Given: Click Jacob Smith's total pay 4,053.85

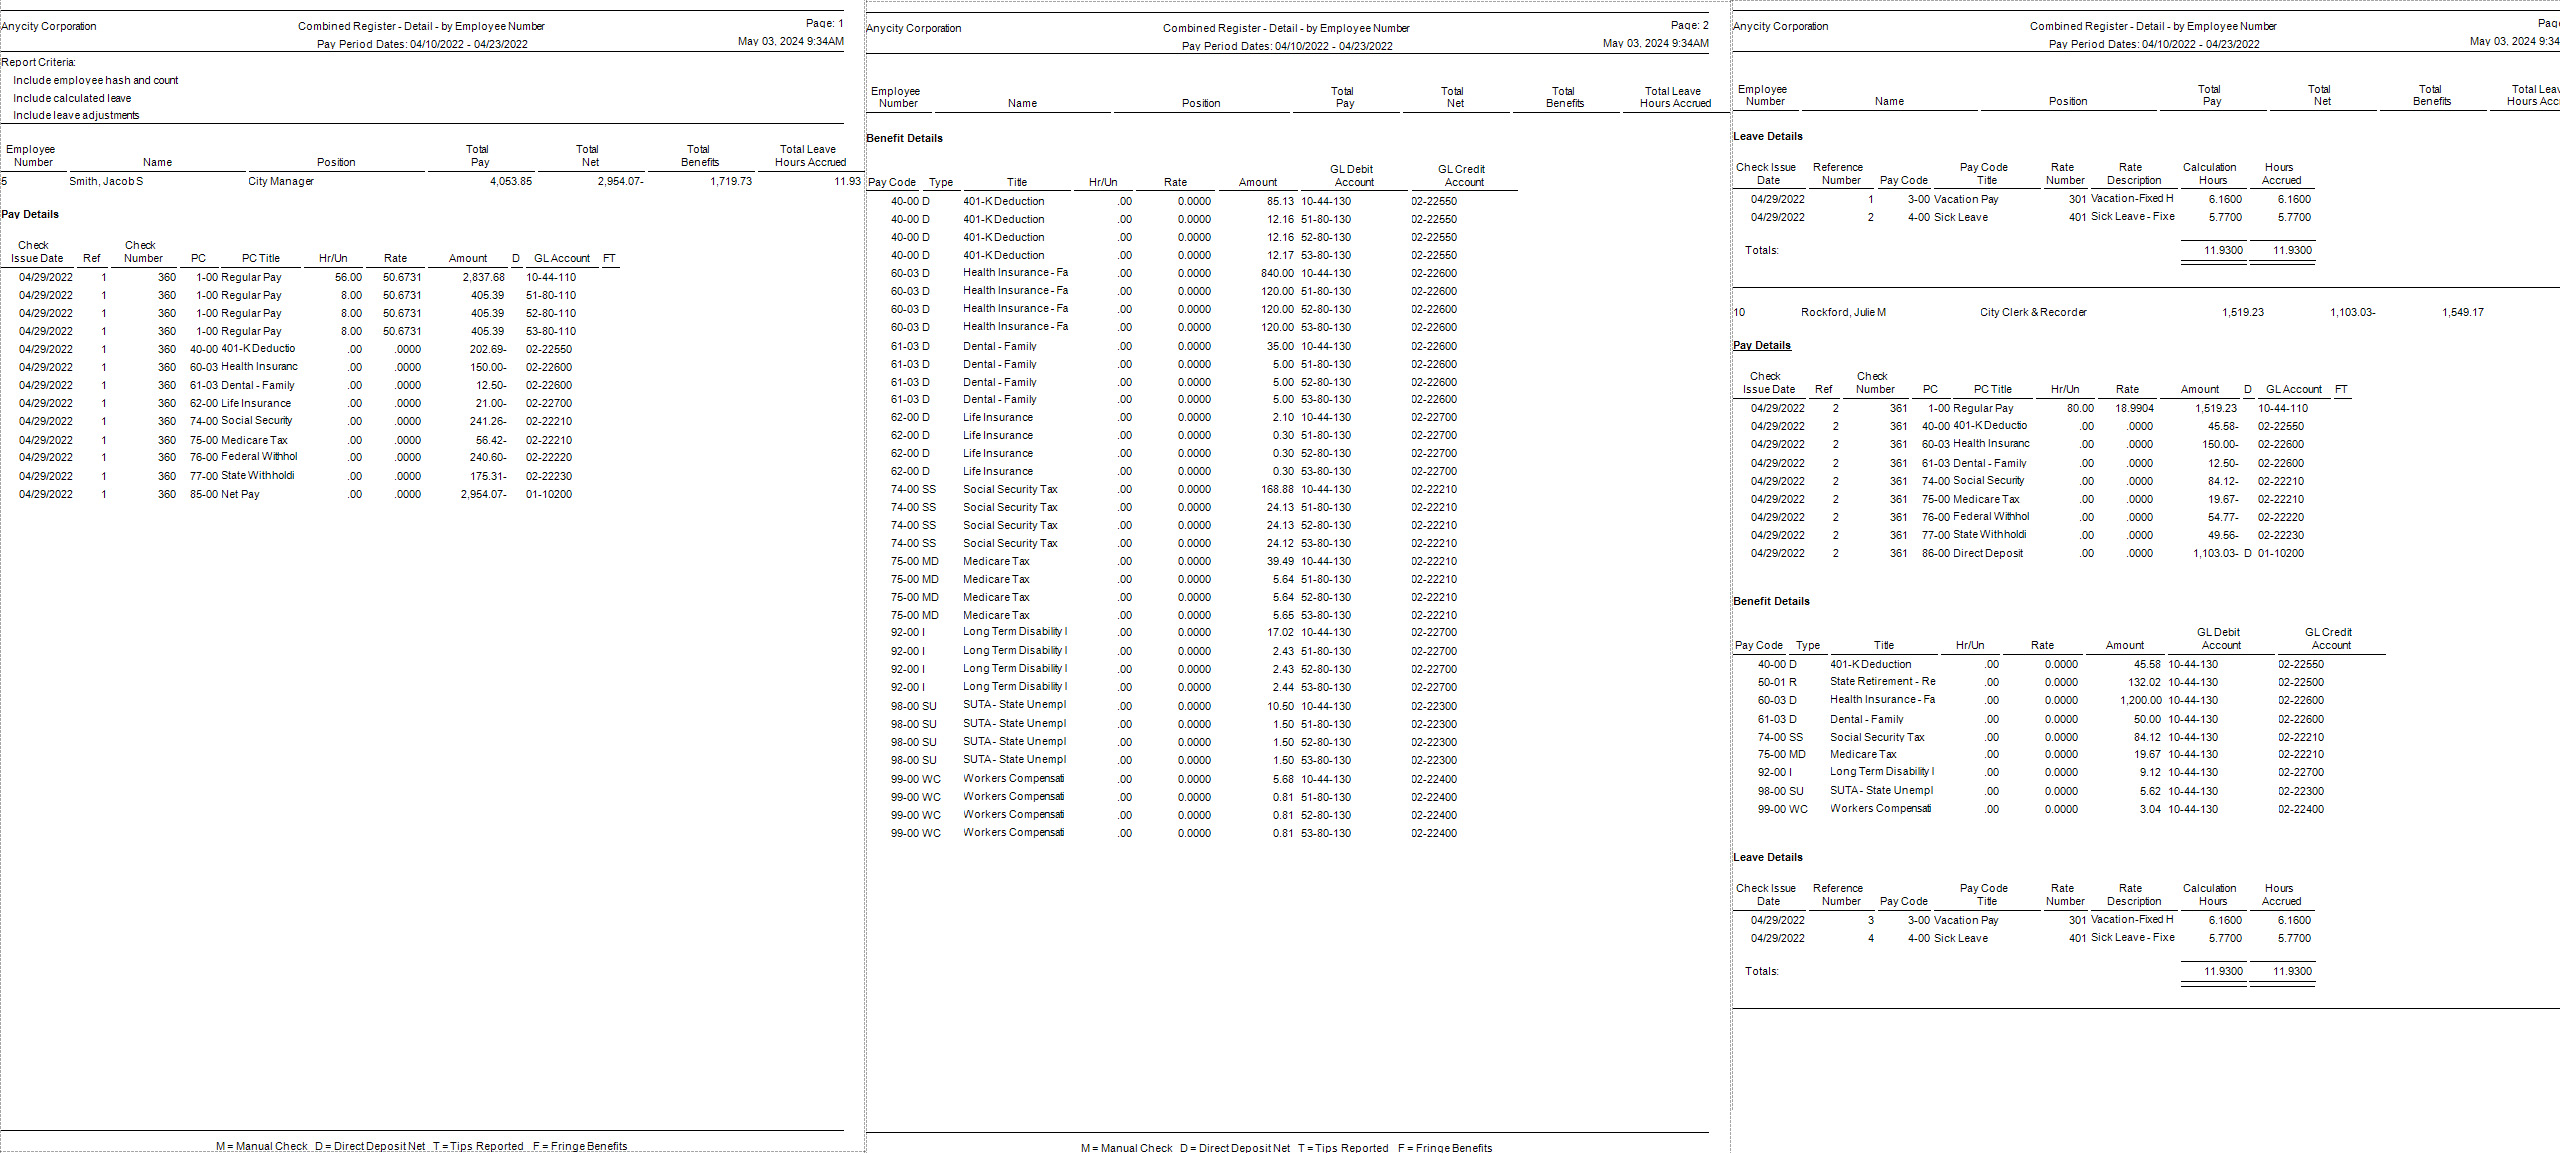Looking at the screenshot, I should 511,181.
